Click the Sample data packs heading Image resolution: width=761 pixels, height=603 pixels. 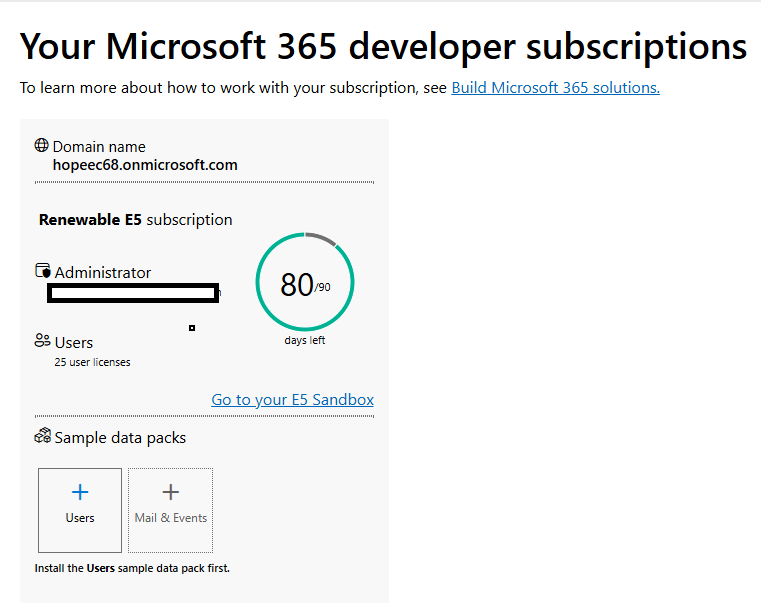(x=120, y=438)
